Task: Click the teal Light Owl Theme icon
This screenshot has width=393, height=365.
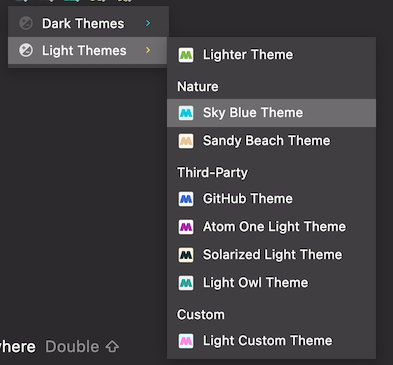Action: coord(186,283)
